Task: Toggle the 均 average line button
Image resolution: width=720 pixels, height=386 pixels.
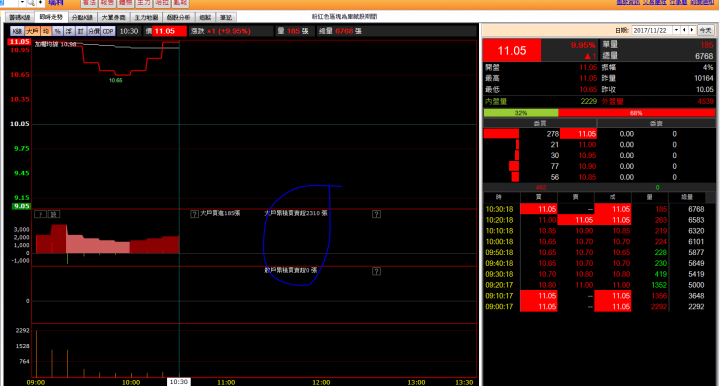Action: pos(46,31)
